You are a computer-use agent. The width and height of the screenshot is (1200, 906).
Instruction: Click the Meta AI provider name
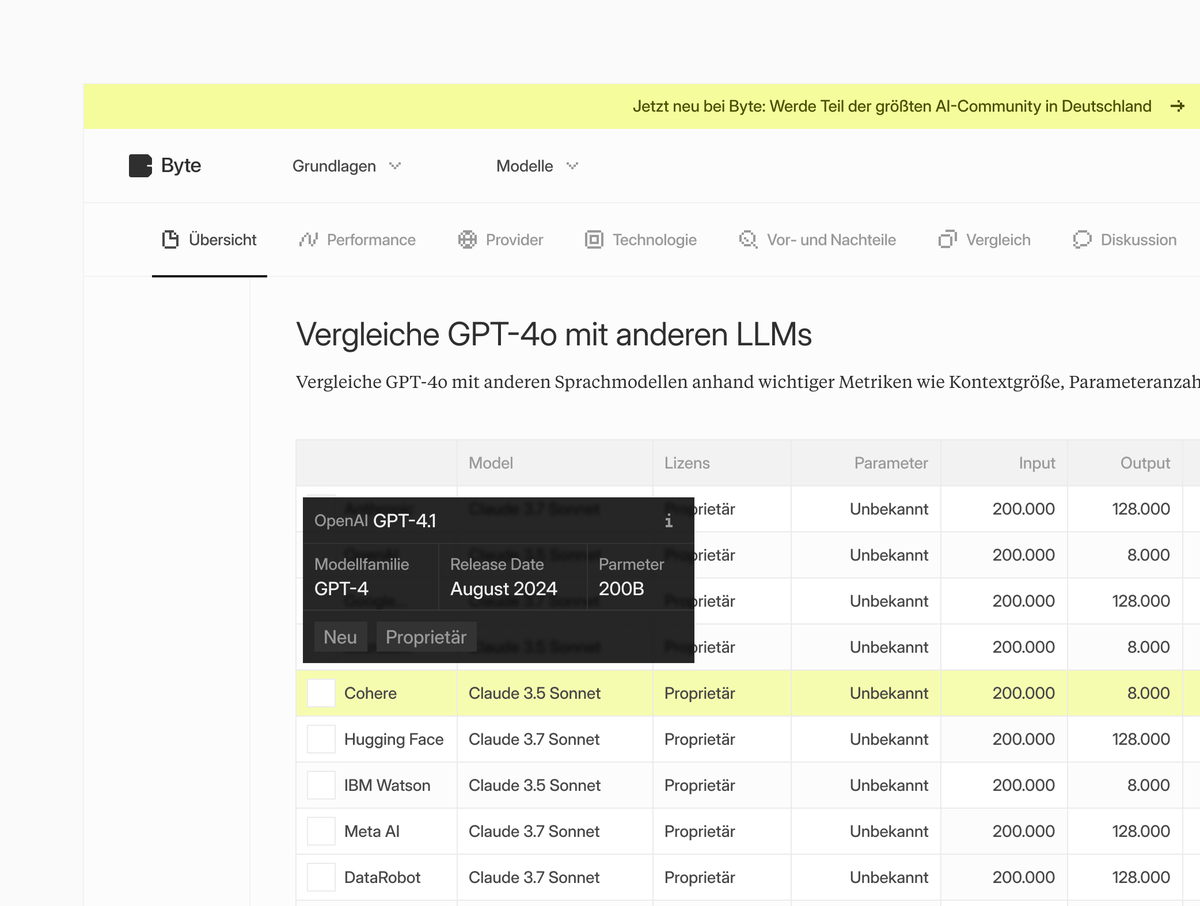click(372, 831)
